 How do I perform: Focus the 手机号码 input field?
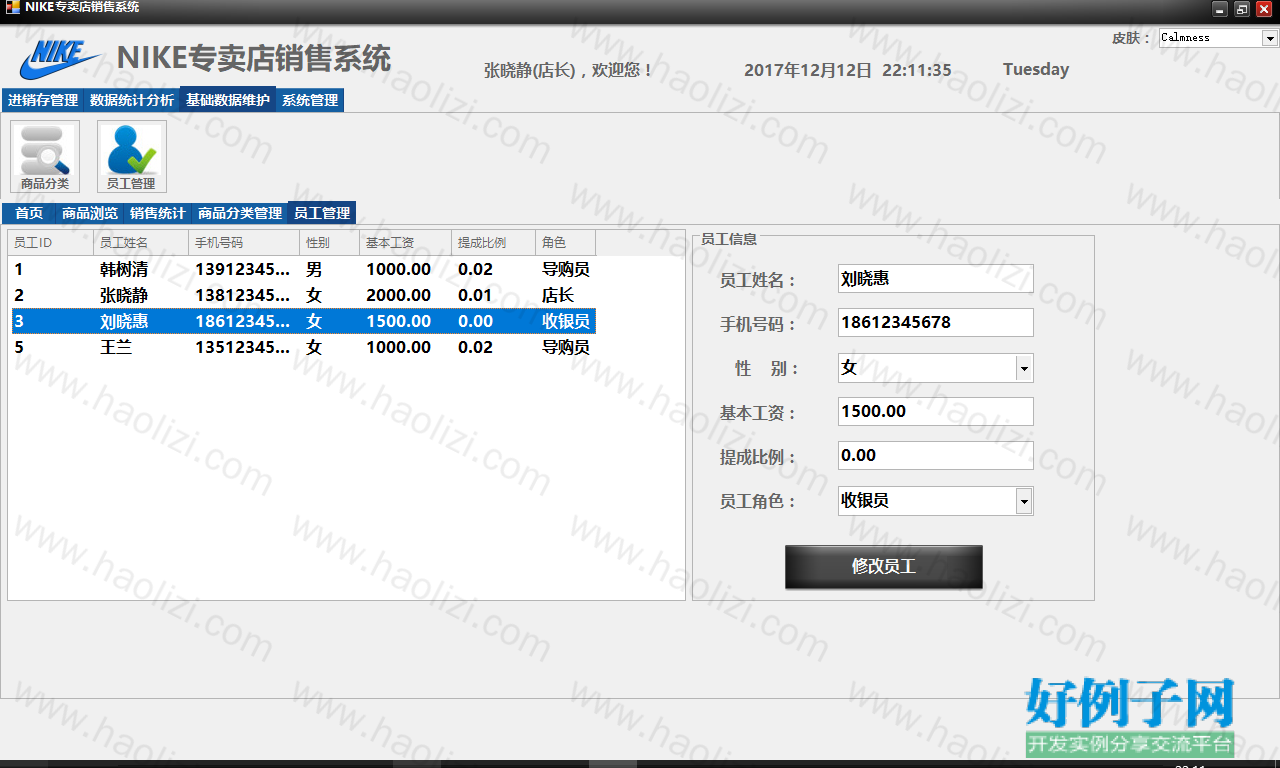pyautogui.click(x=936, y=323)
